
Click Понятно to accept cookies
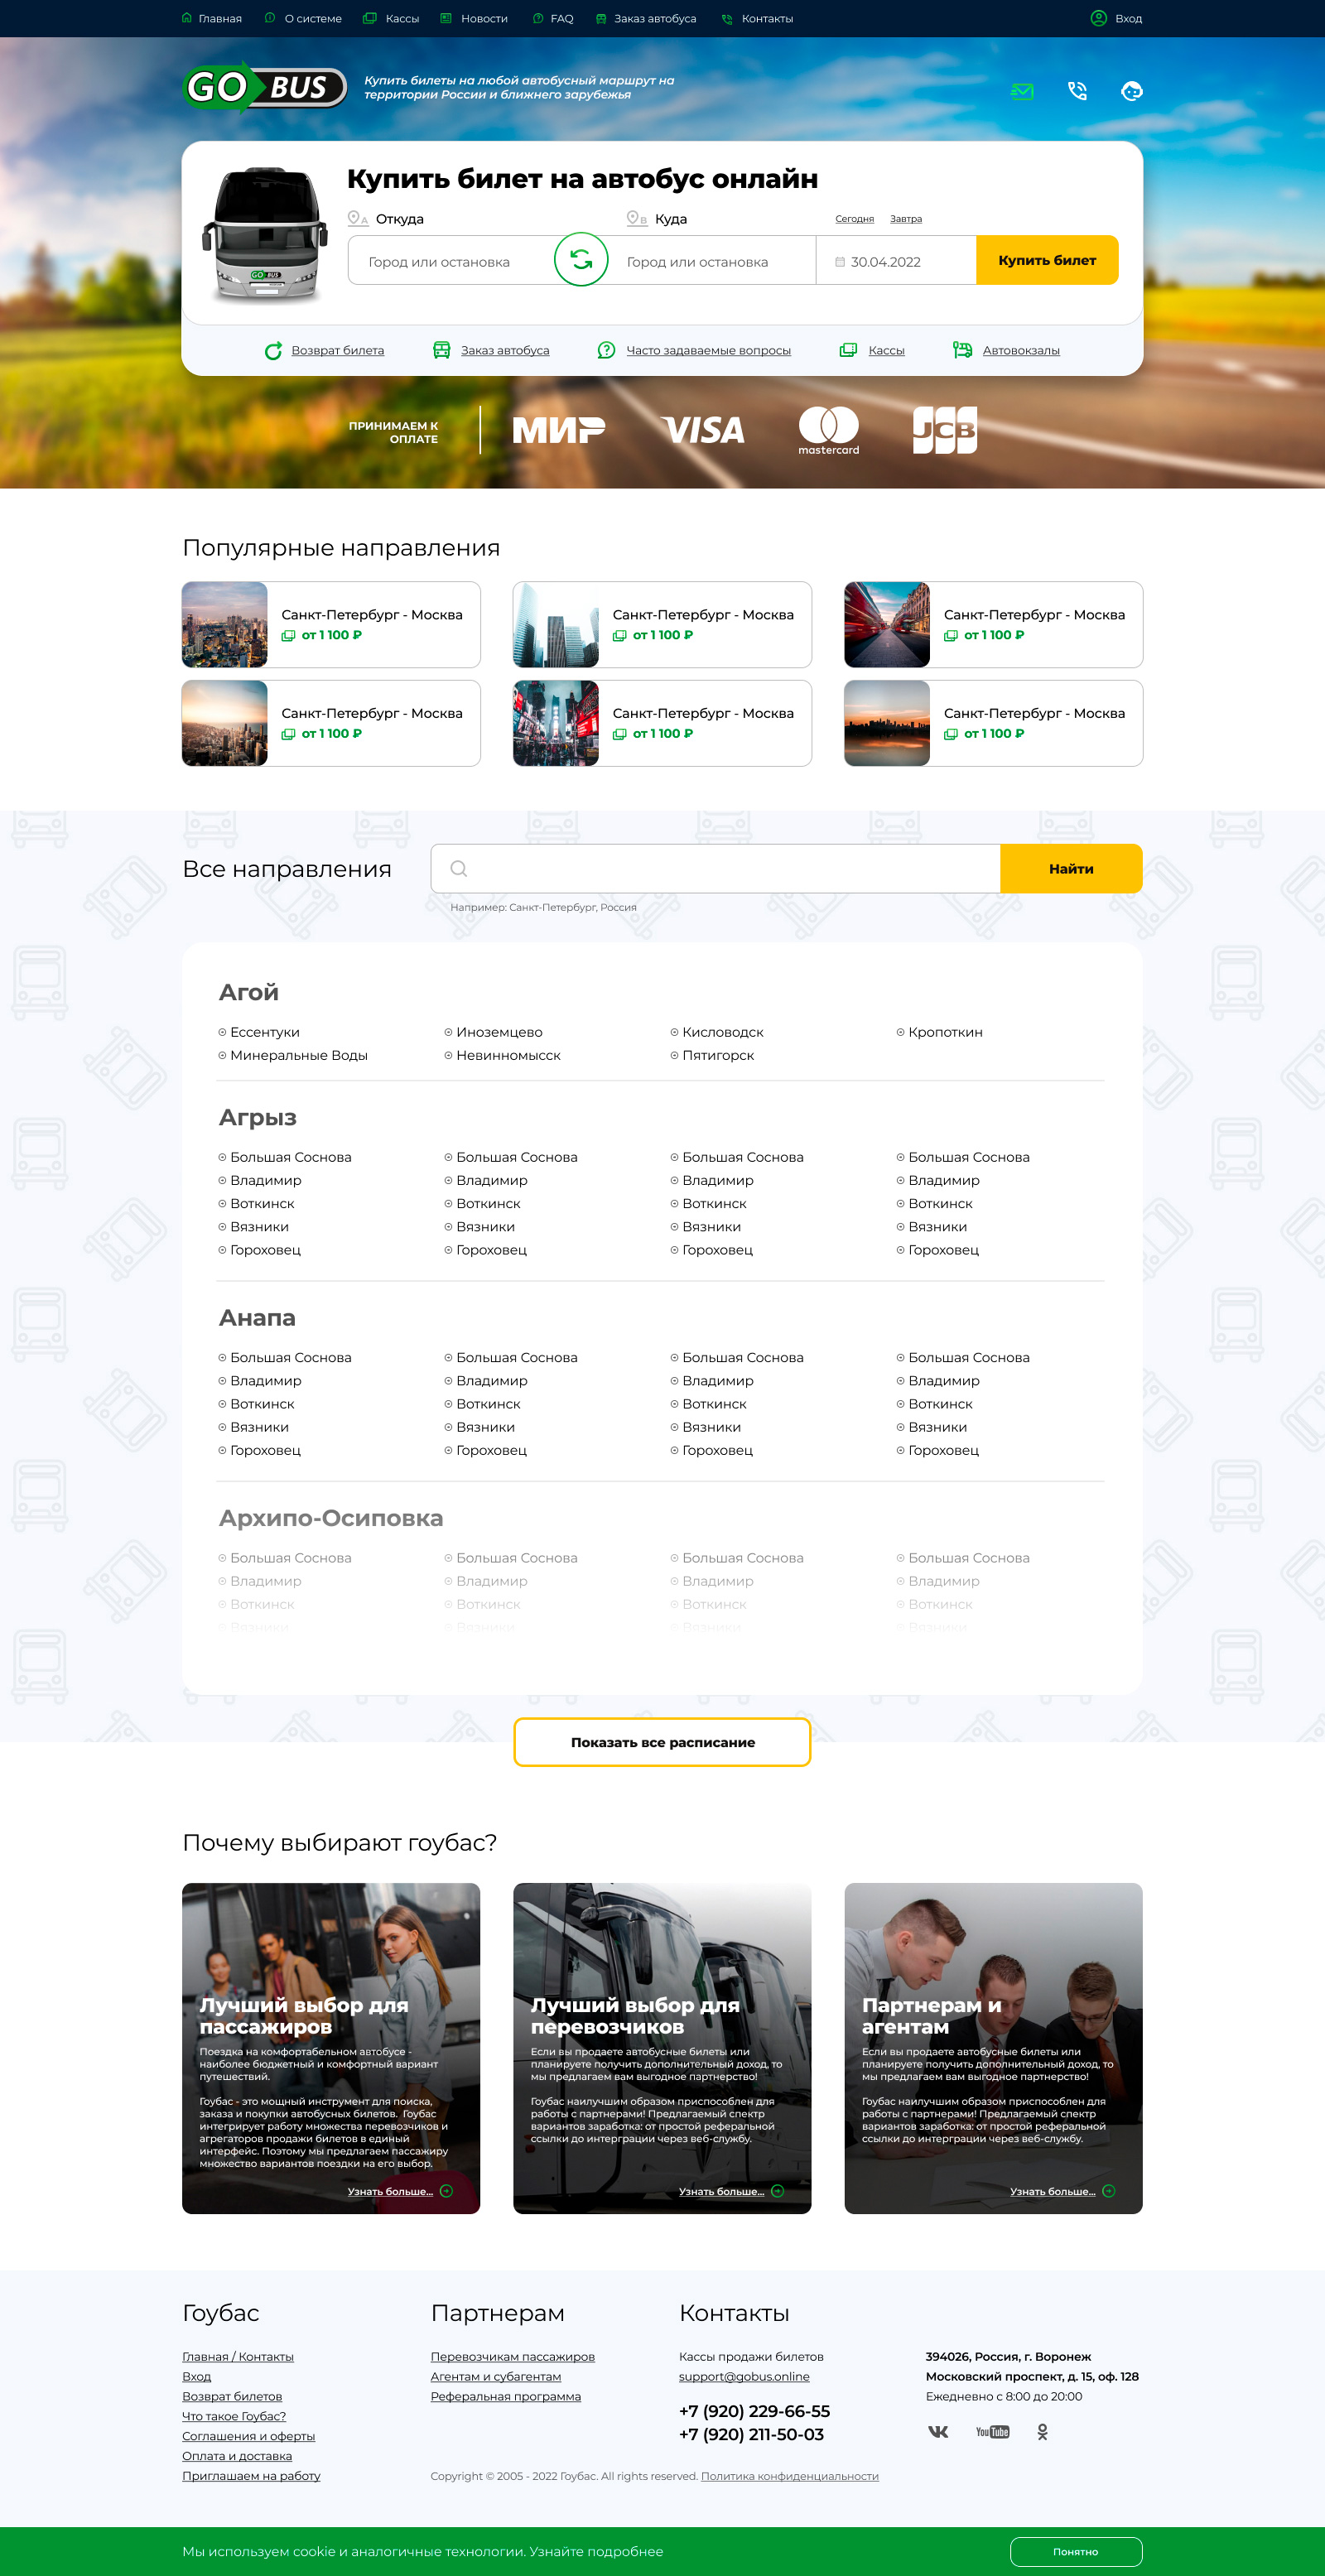point(1076,2551)
